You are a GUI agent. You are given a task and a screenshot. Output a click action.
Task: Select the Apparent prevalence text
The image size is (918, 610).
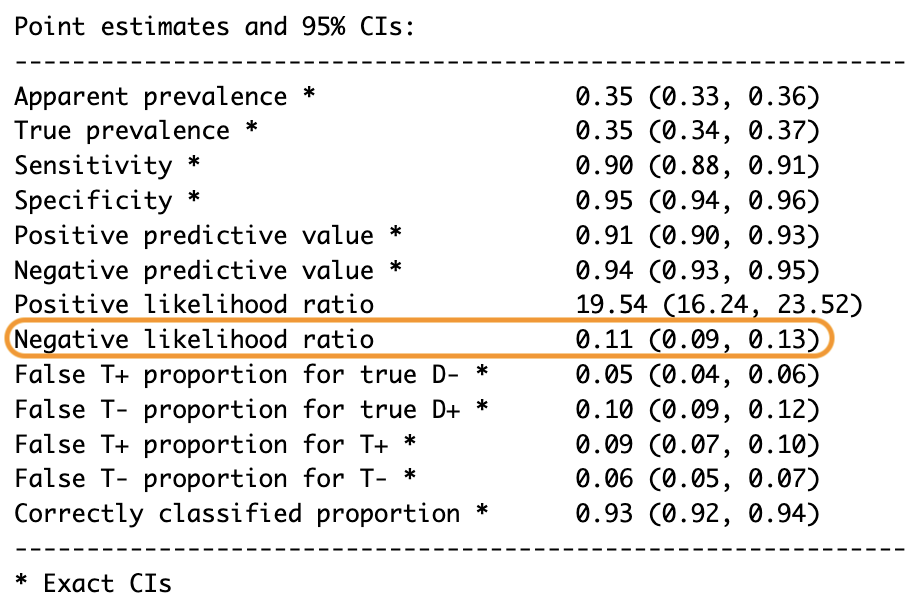click(150, 97)
